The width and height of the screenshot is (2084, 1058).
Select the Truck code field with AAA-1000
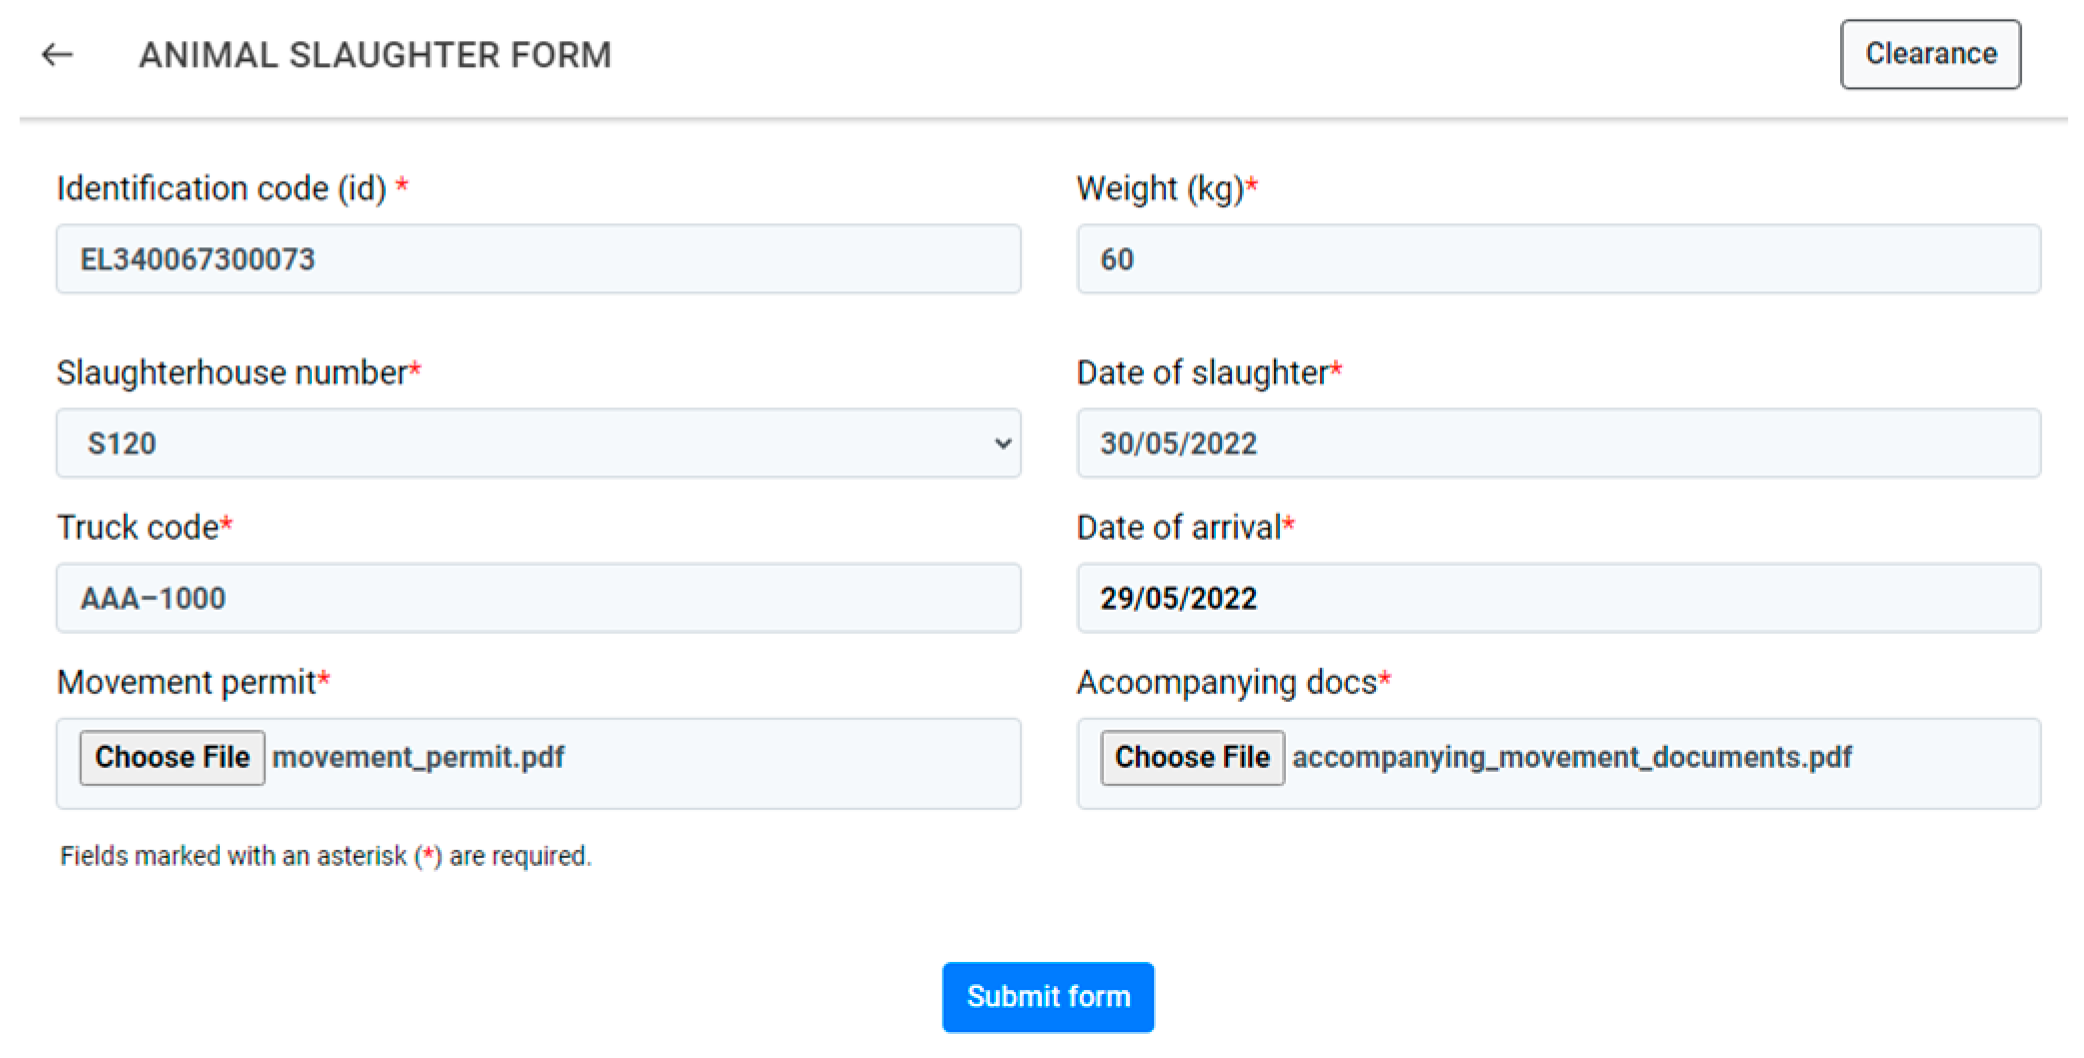[538, 598]
